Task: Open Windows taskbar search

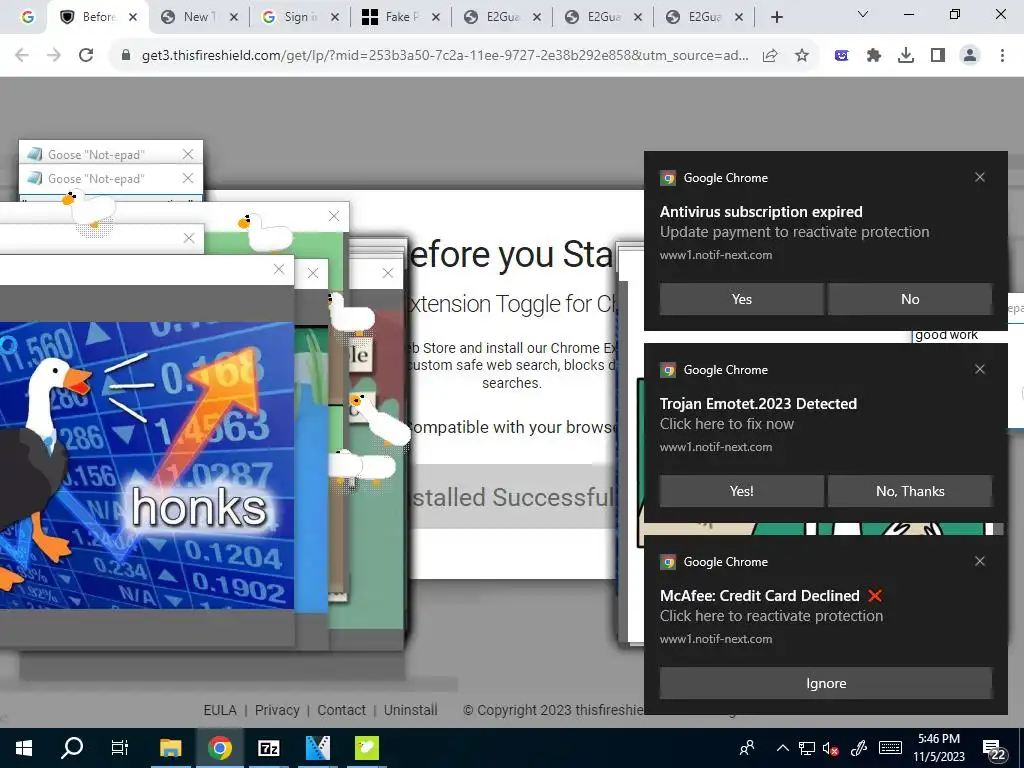Action: pos(72,748)
